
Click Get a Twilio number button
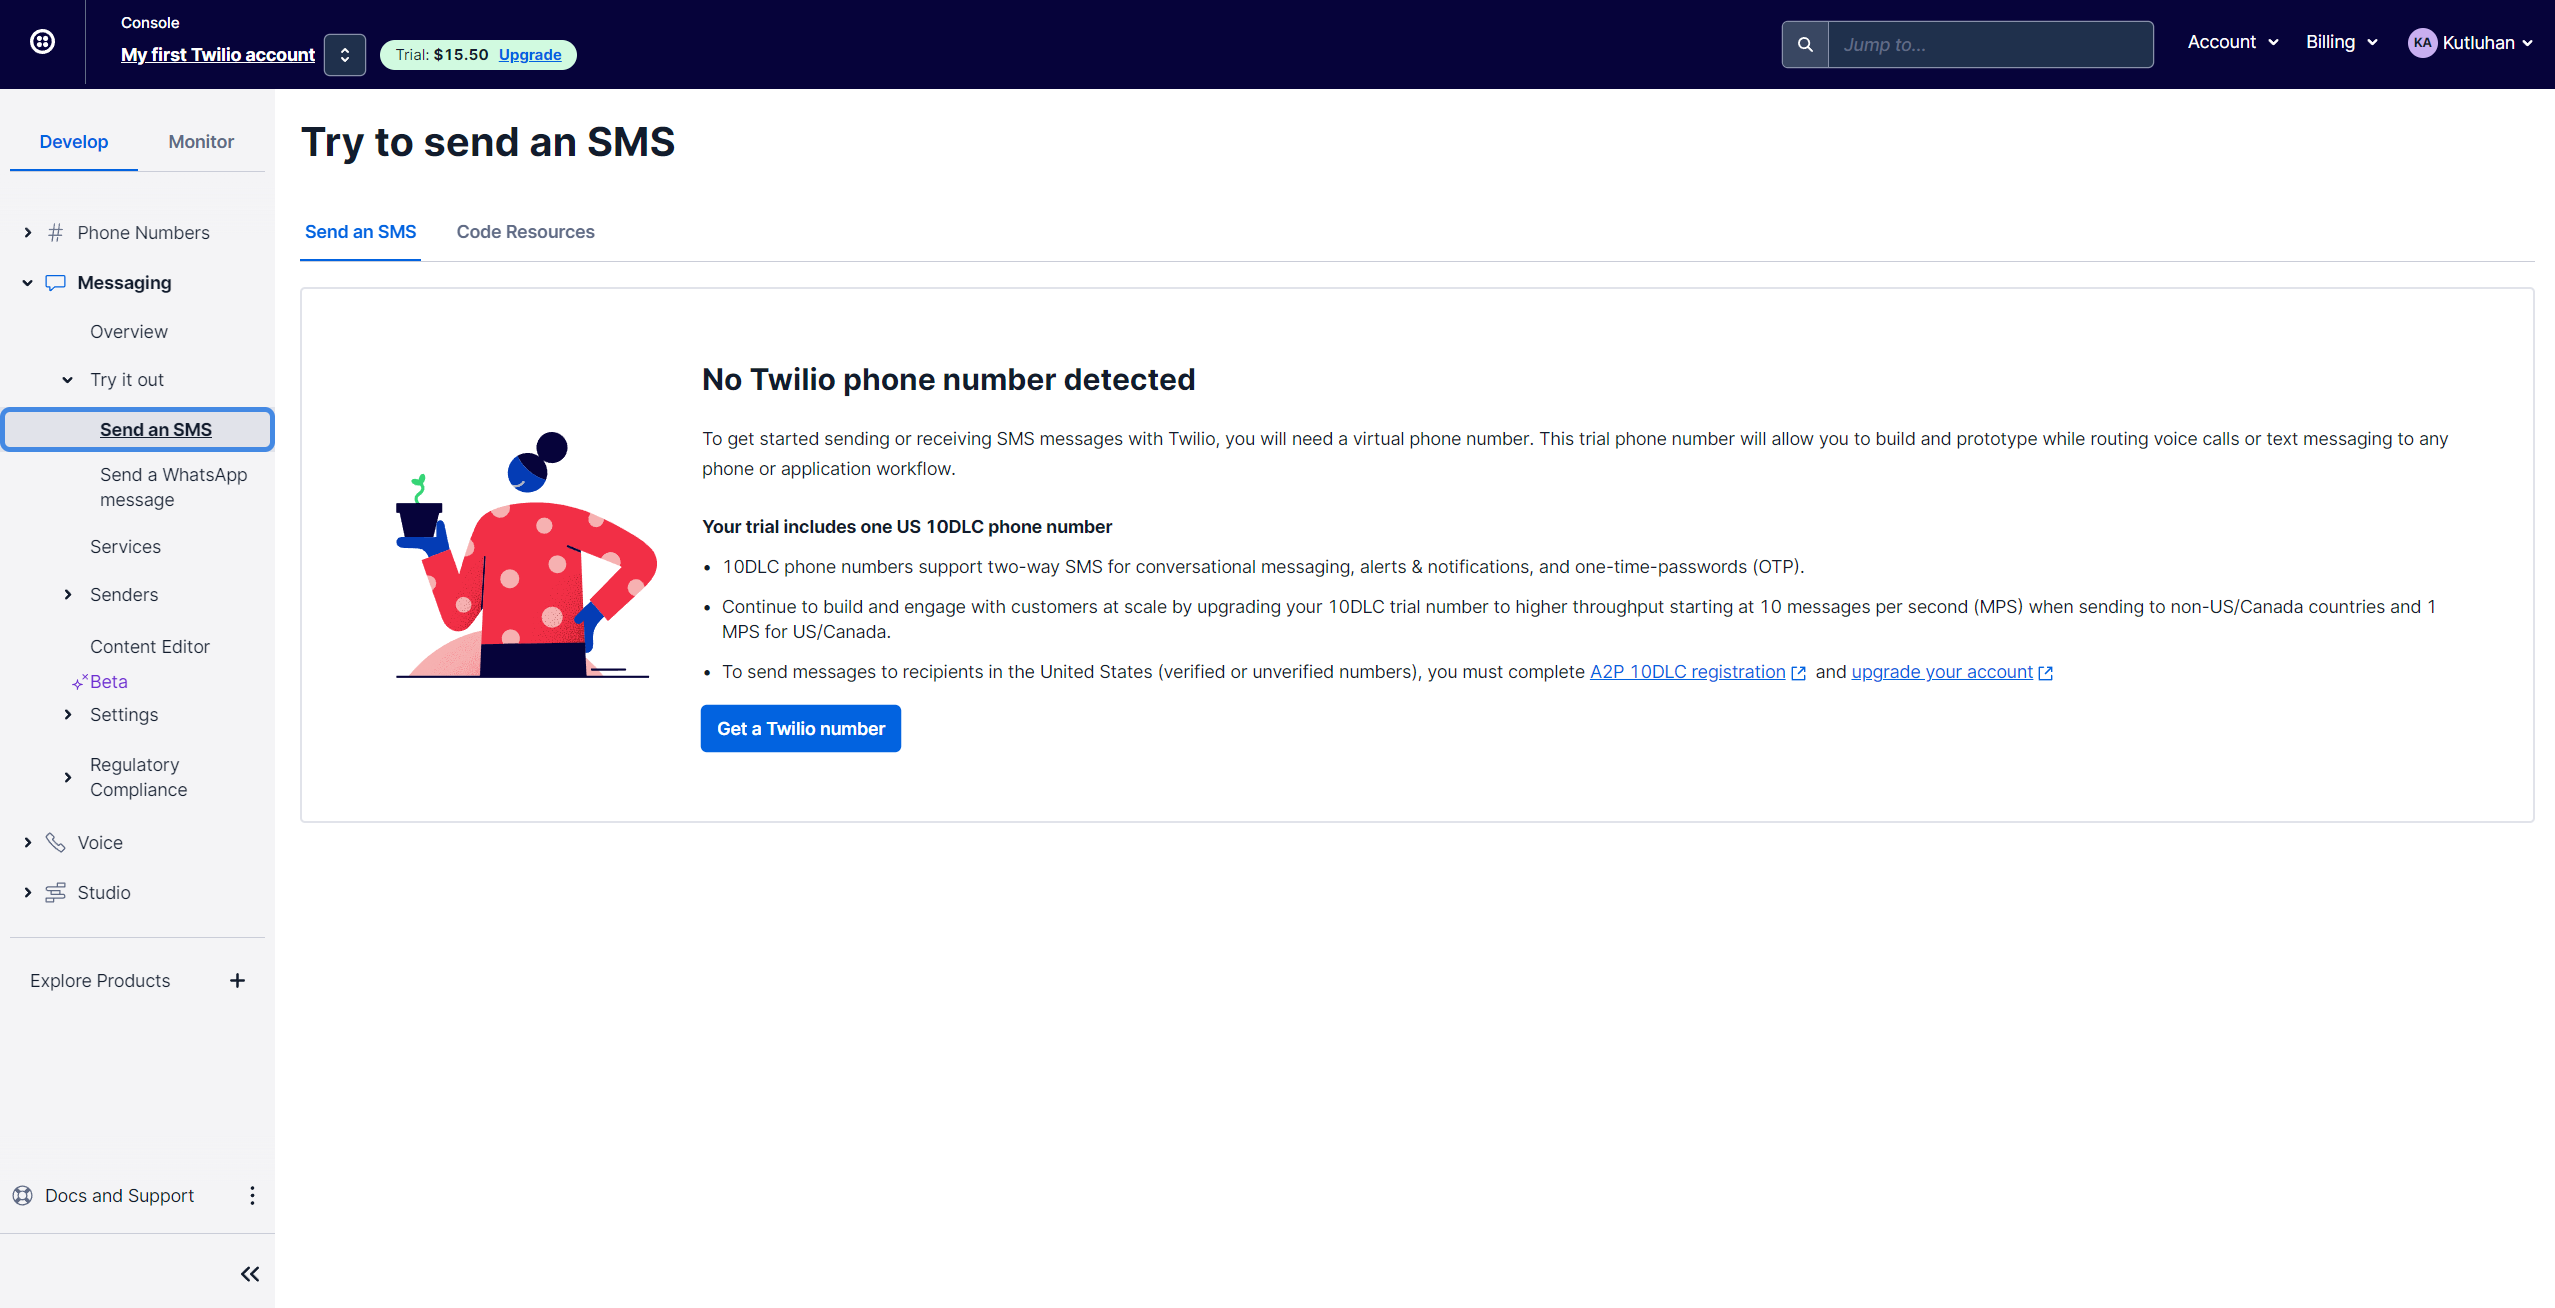coord(800,729)
